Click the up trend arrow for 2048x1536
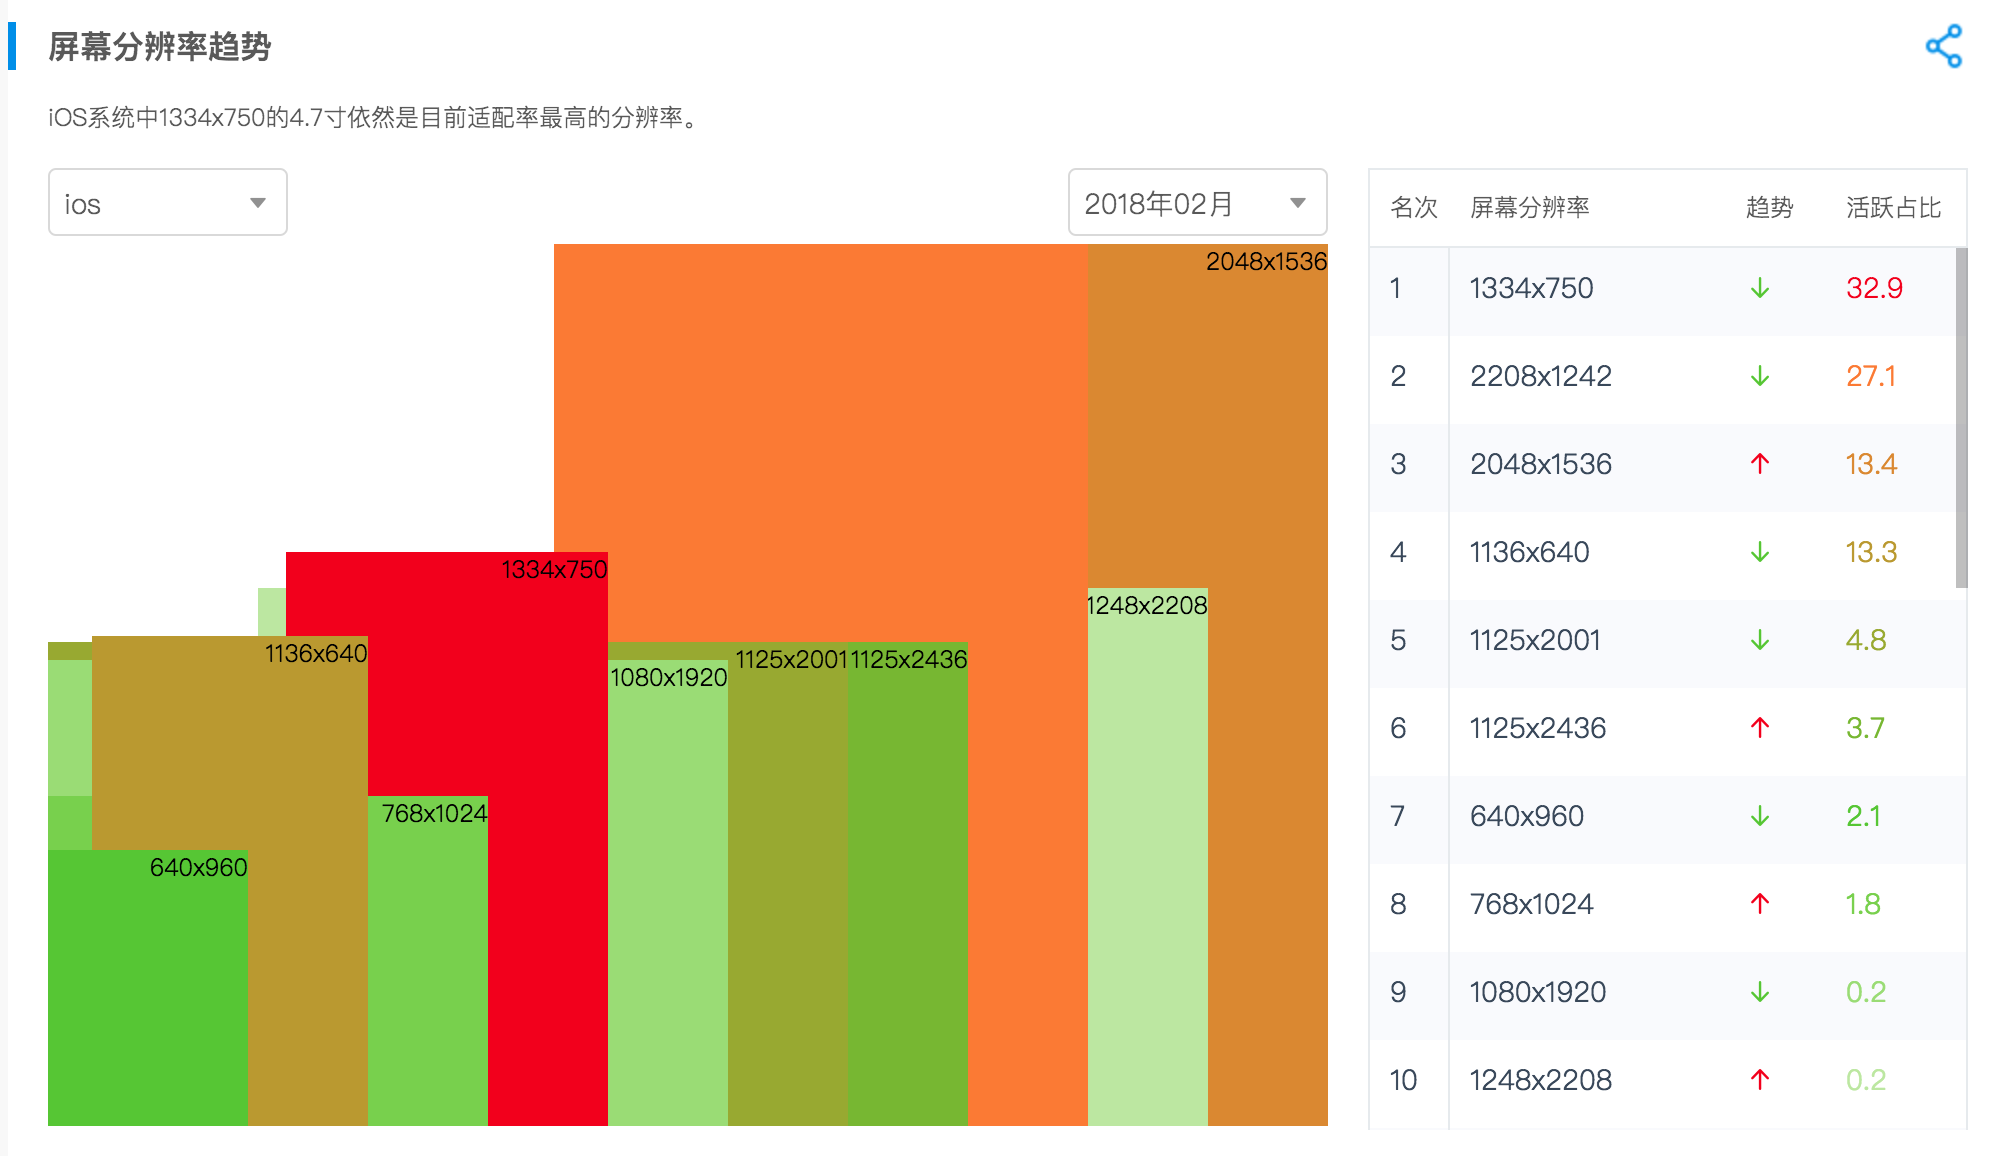Viewport: 2004px width, 1156px height. tap(1760, 464)
